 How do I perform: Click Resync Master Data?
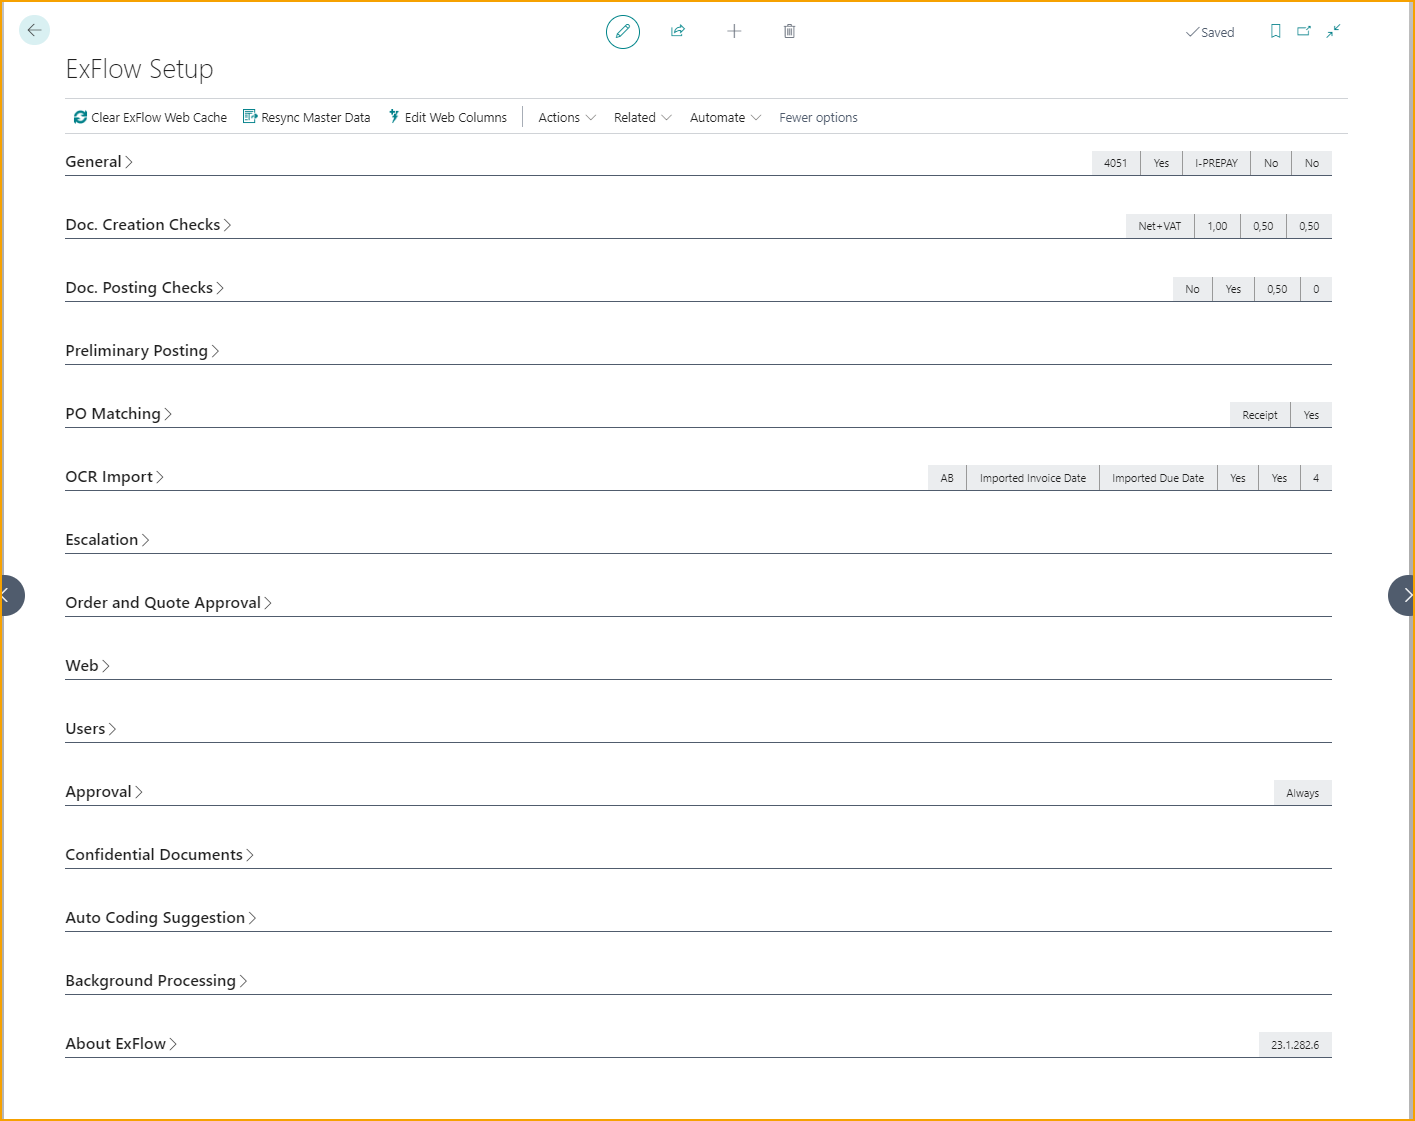pyautogui.click(x=306, y=117)
